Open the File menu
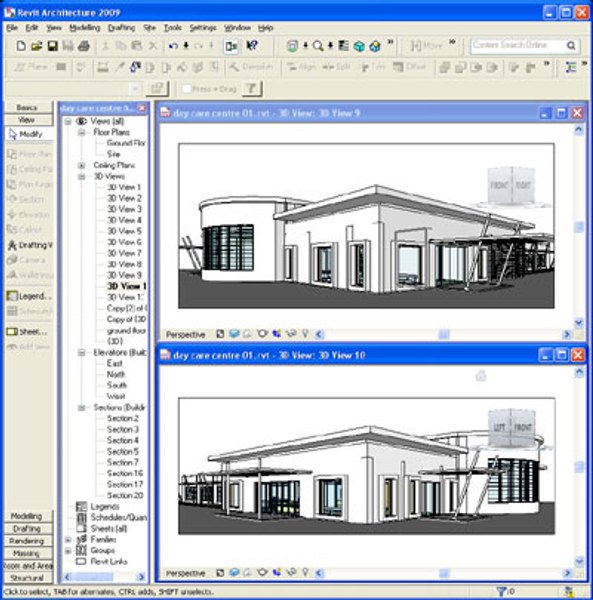The width and height of the screenshot is (593, 600). [12, 28]
